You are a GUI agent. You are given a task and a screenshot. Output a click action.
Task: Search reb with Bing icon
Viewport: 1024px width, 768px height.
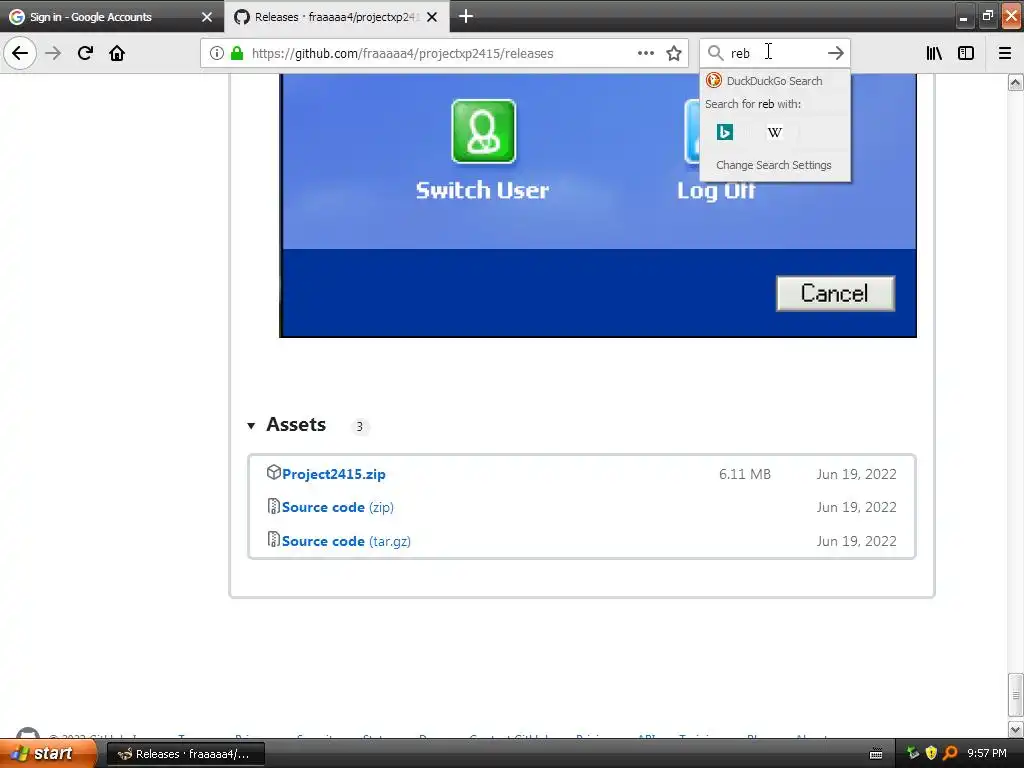tap(725, 132)
